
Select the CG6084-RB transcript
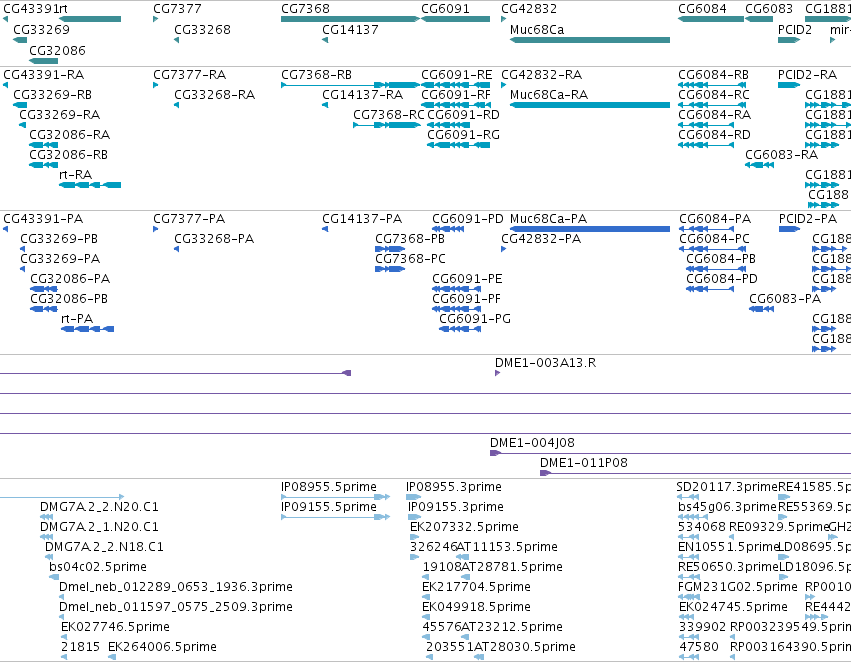712,85
